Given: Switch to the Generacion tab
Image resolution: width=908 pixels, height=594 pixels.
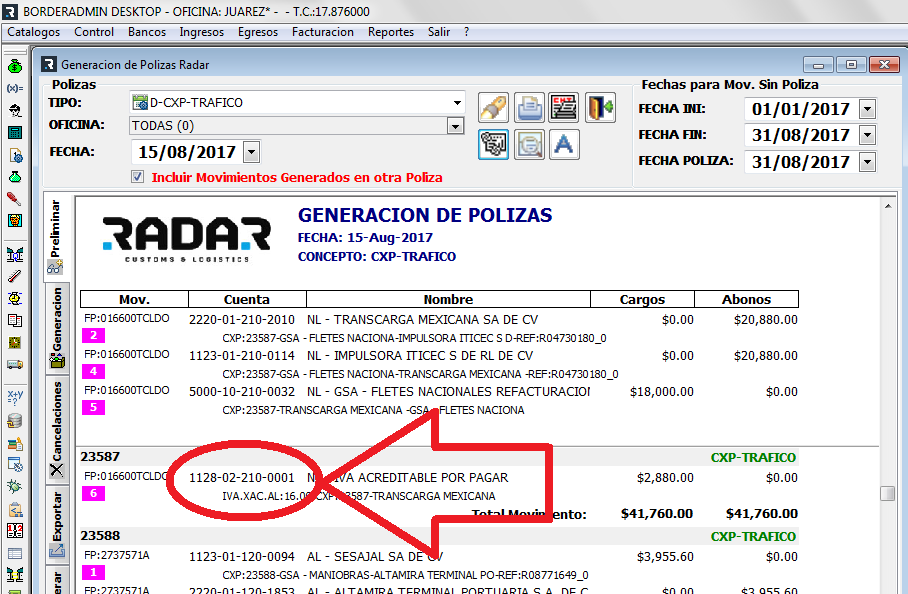Looking at the screenshot, I should click(x=57, y=328).
